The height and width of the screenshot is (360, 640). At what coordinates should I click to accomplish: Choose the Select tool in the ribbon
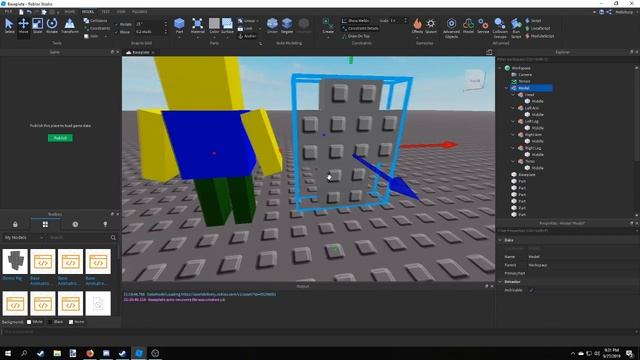click(x=9, y=26)
